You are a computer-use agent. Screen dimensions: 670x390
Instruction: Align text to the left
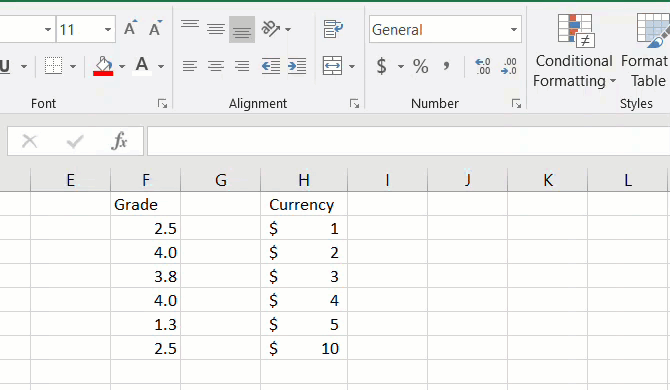[190, 66]
